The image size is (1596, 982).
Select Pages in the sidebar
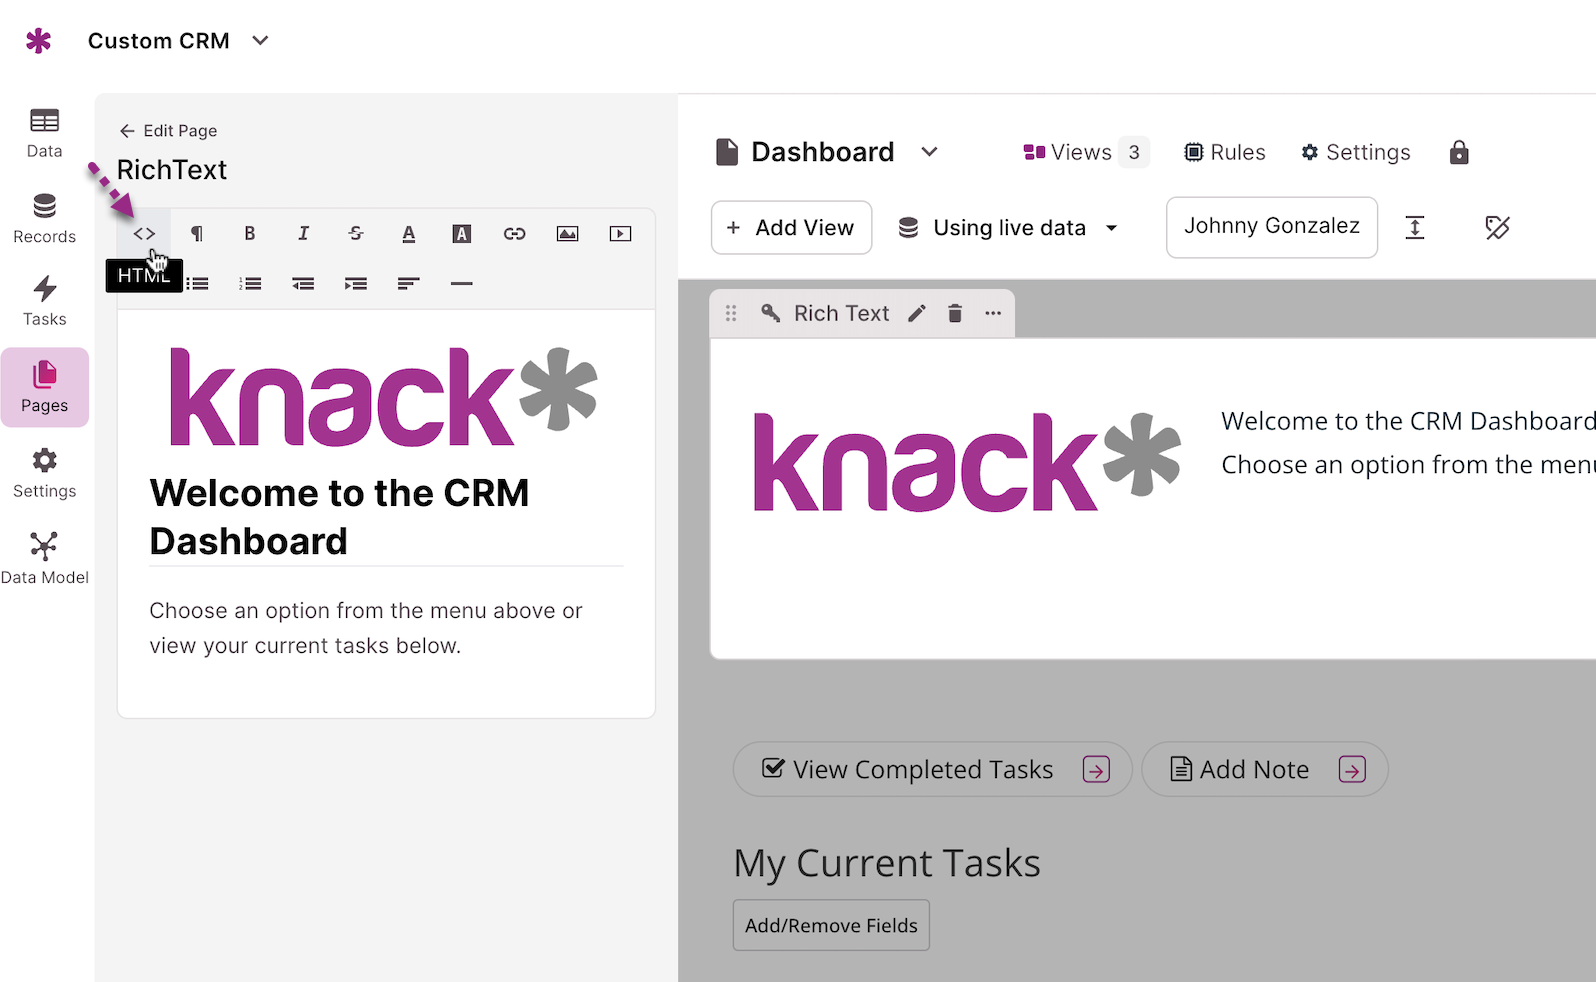pyautogui.click(x=45, y=387)
